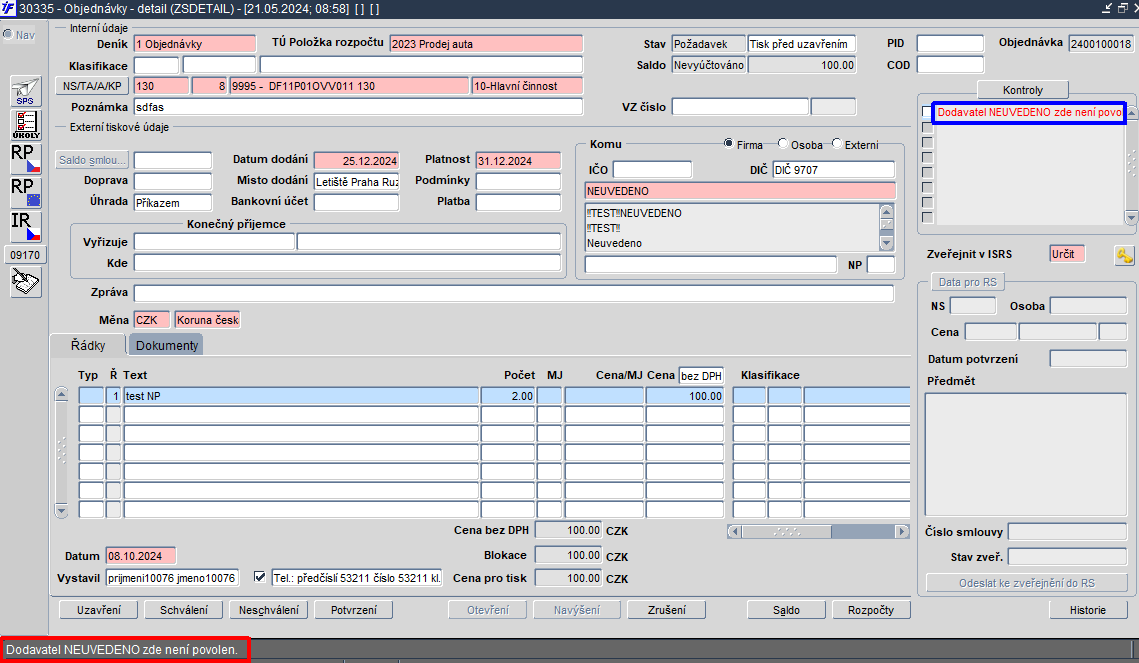
Task: Open the SPS paper plane icon
Action: tap(25, 91)
